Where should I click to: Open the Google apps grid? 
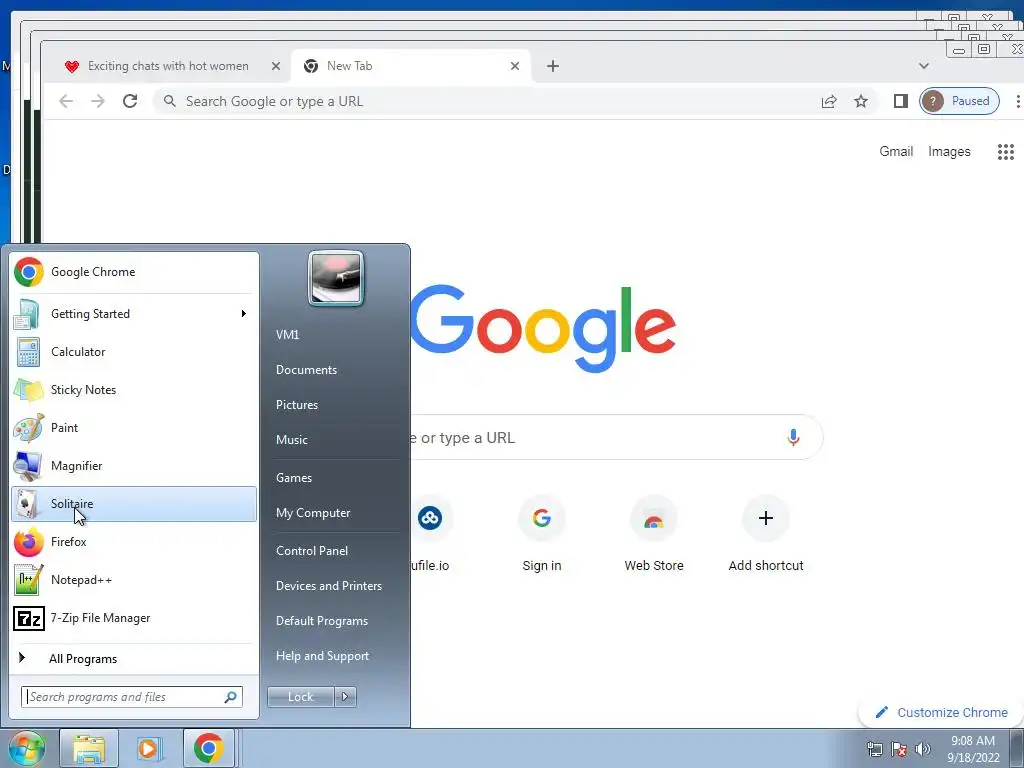click(1006, 152)
